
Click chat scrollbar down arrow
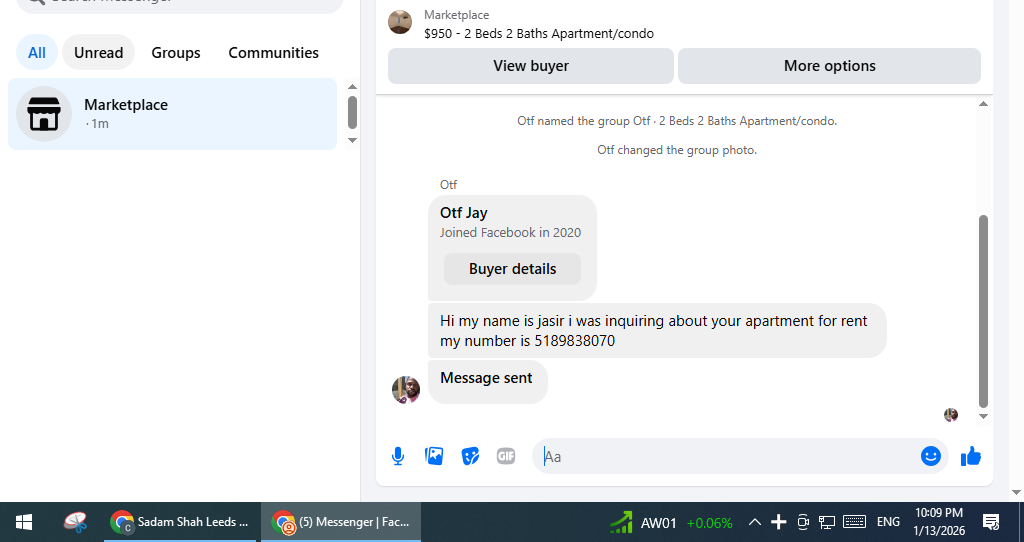tap(984, 416)
